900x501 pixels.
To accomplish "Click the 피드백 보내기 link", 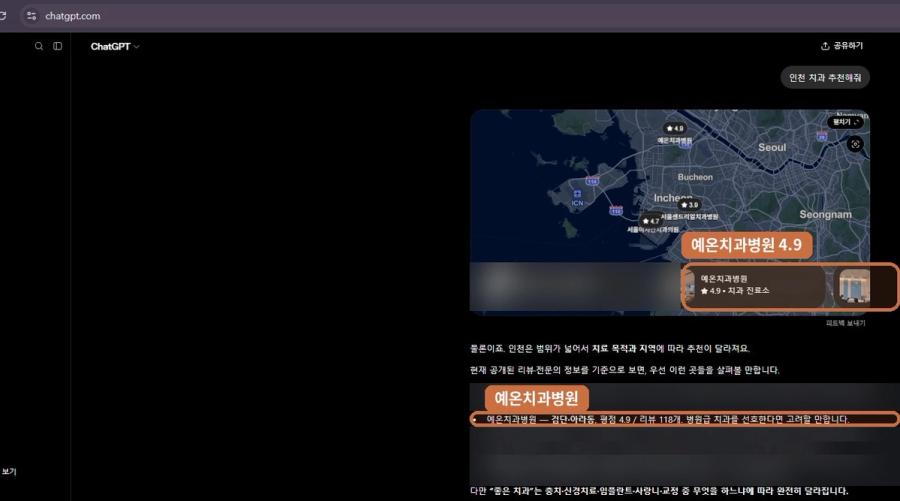I will tap(845, 323).
